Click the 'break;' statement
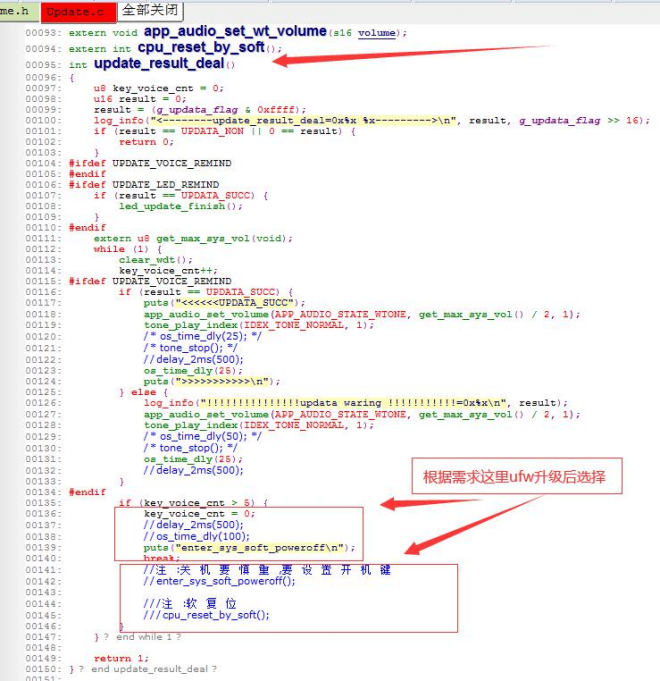The image size is (660, 681). point(162,558)
